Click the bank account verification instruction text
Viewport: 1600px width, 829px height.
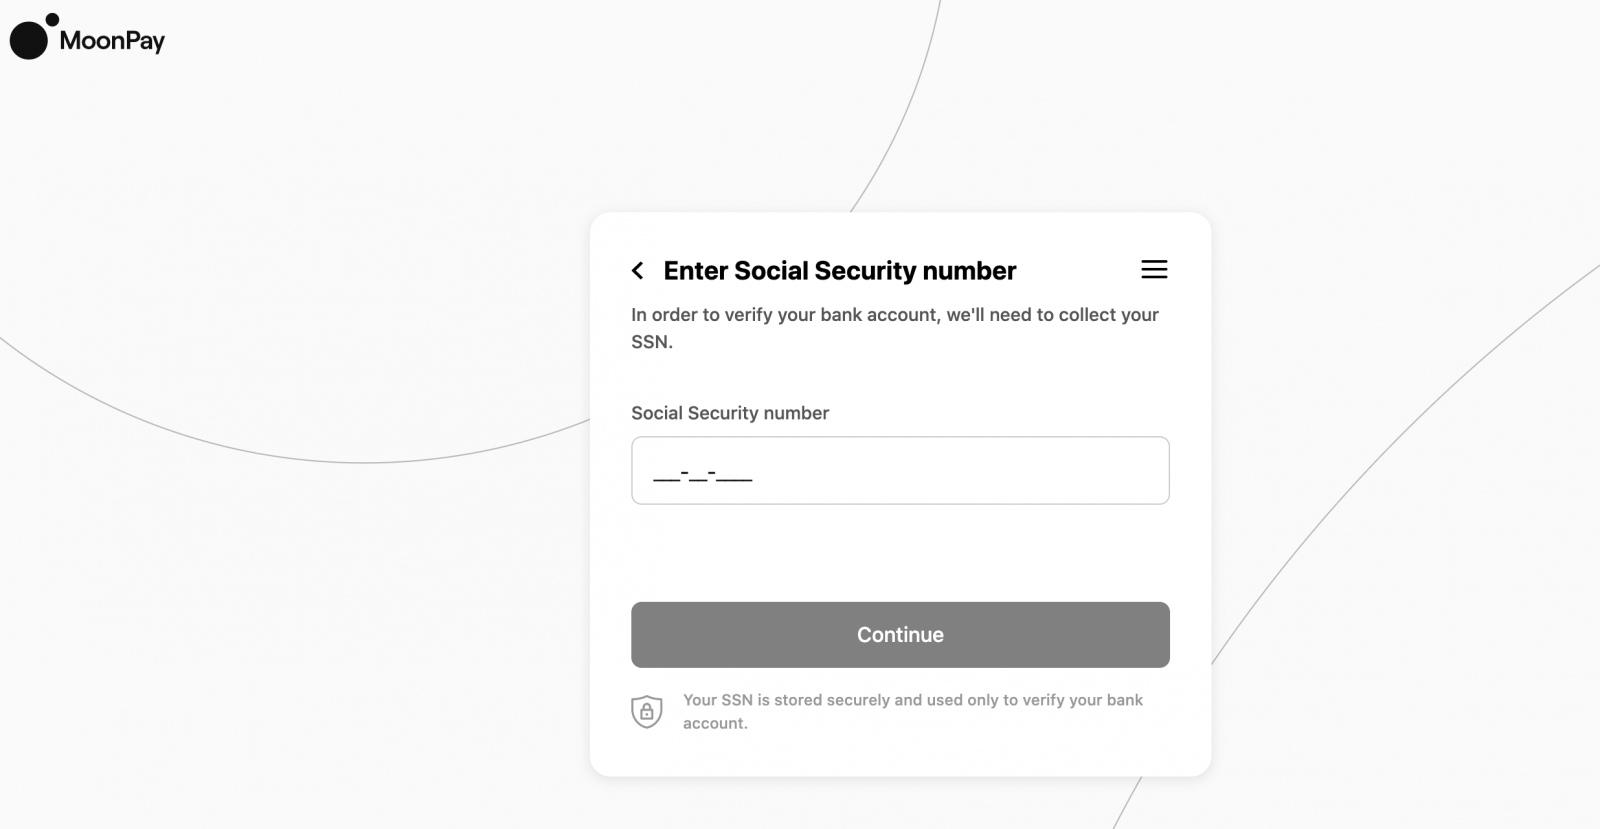[x=894, y=327]
